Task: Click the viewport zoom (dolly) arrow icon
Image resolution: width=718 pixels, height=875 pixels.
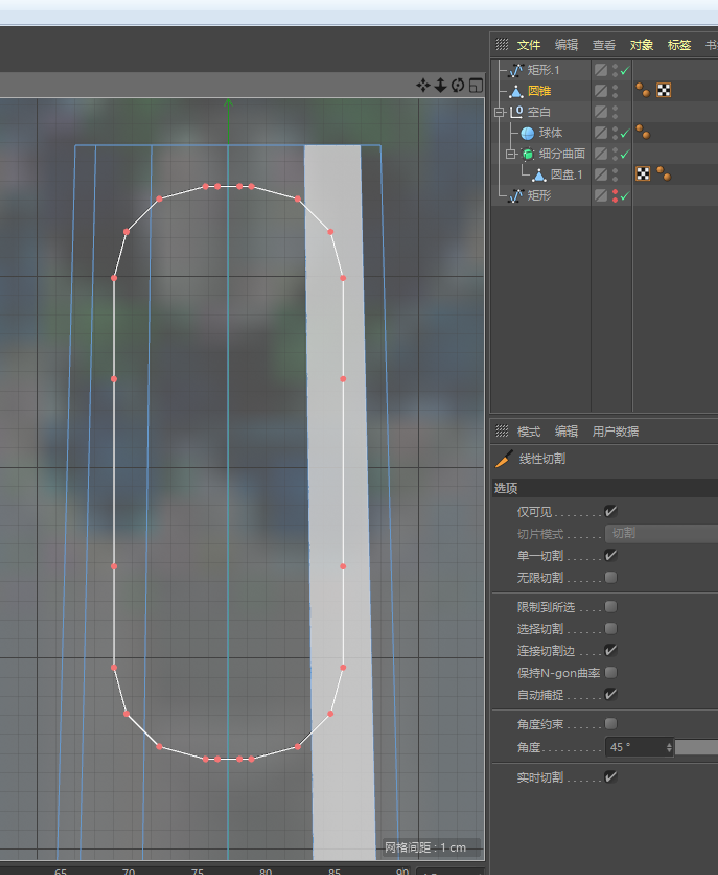Action: tap(440, 86)
